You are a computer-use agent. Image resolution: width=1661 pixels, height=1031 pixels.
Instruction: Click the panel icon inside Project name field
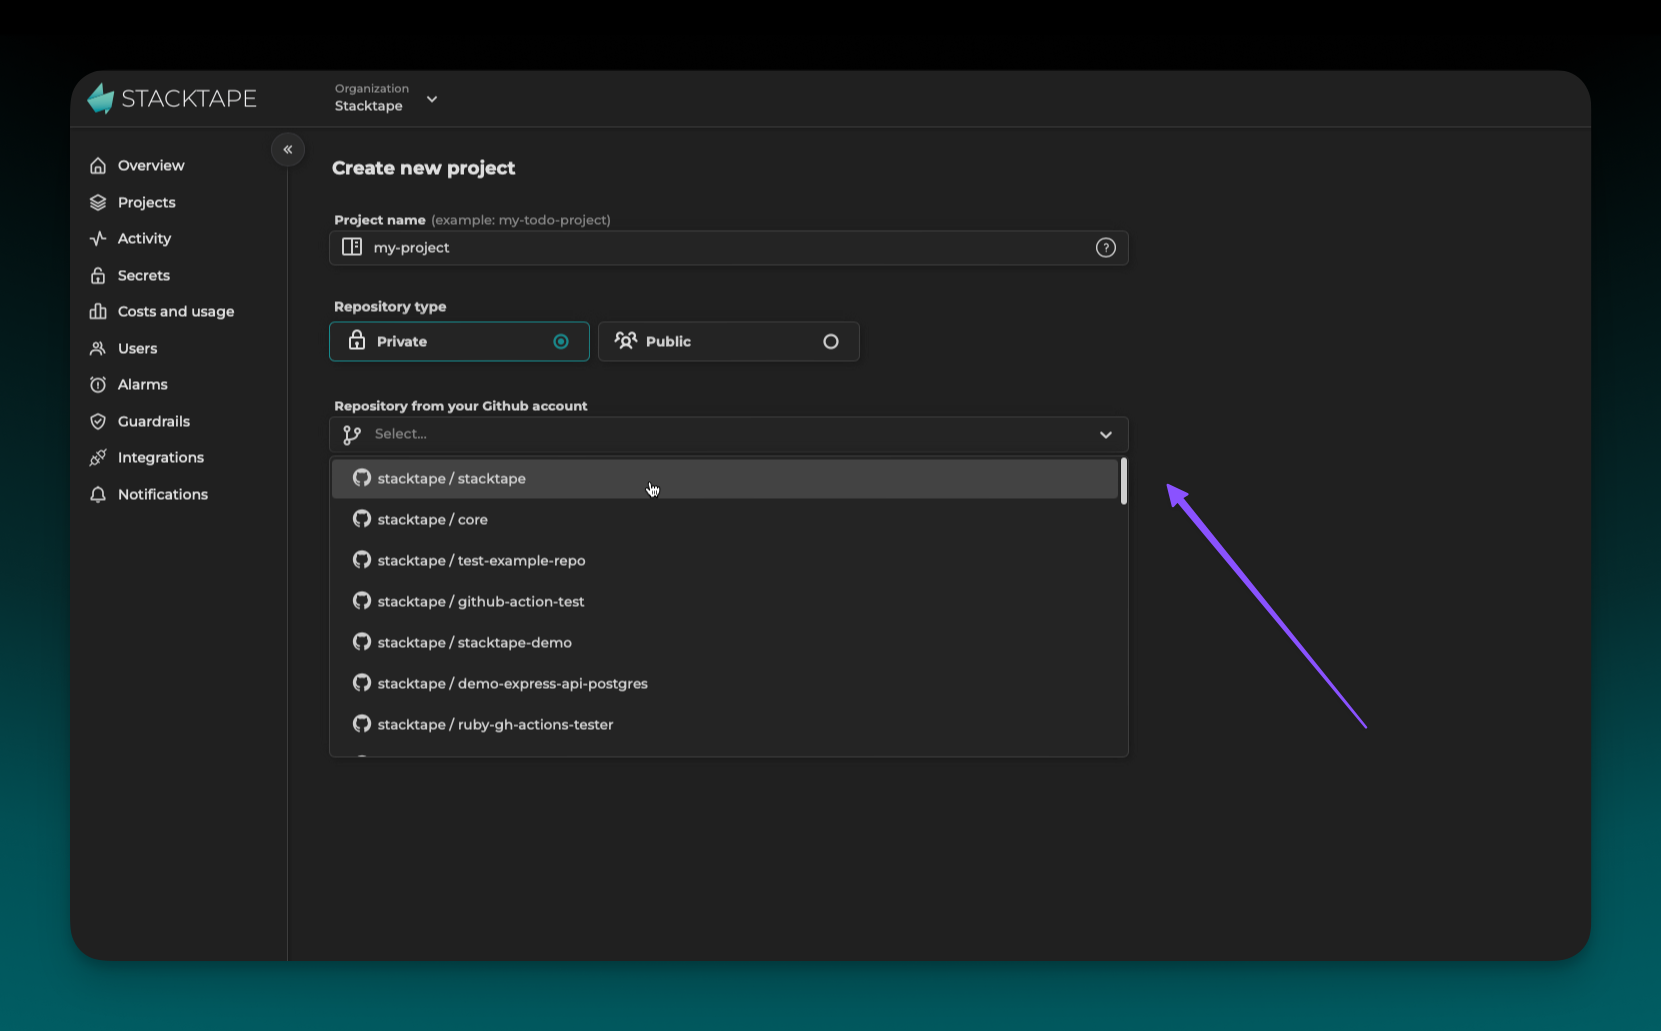(352, 247)
